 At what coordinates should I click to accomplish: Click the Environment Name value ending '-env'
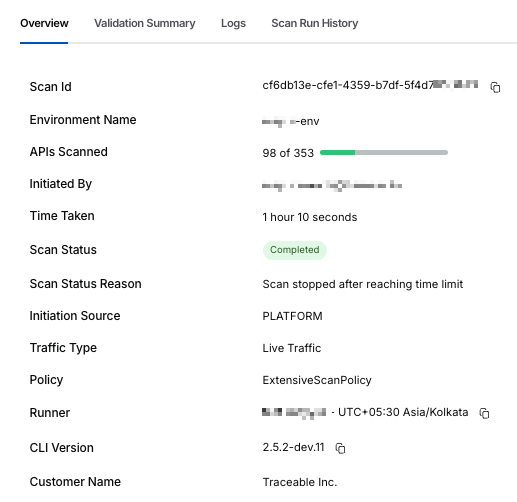pyautogui.click(x=291, y=121)
